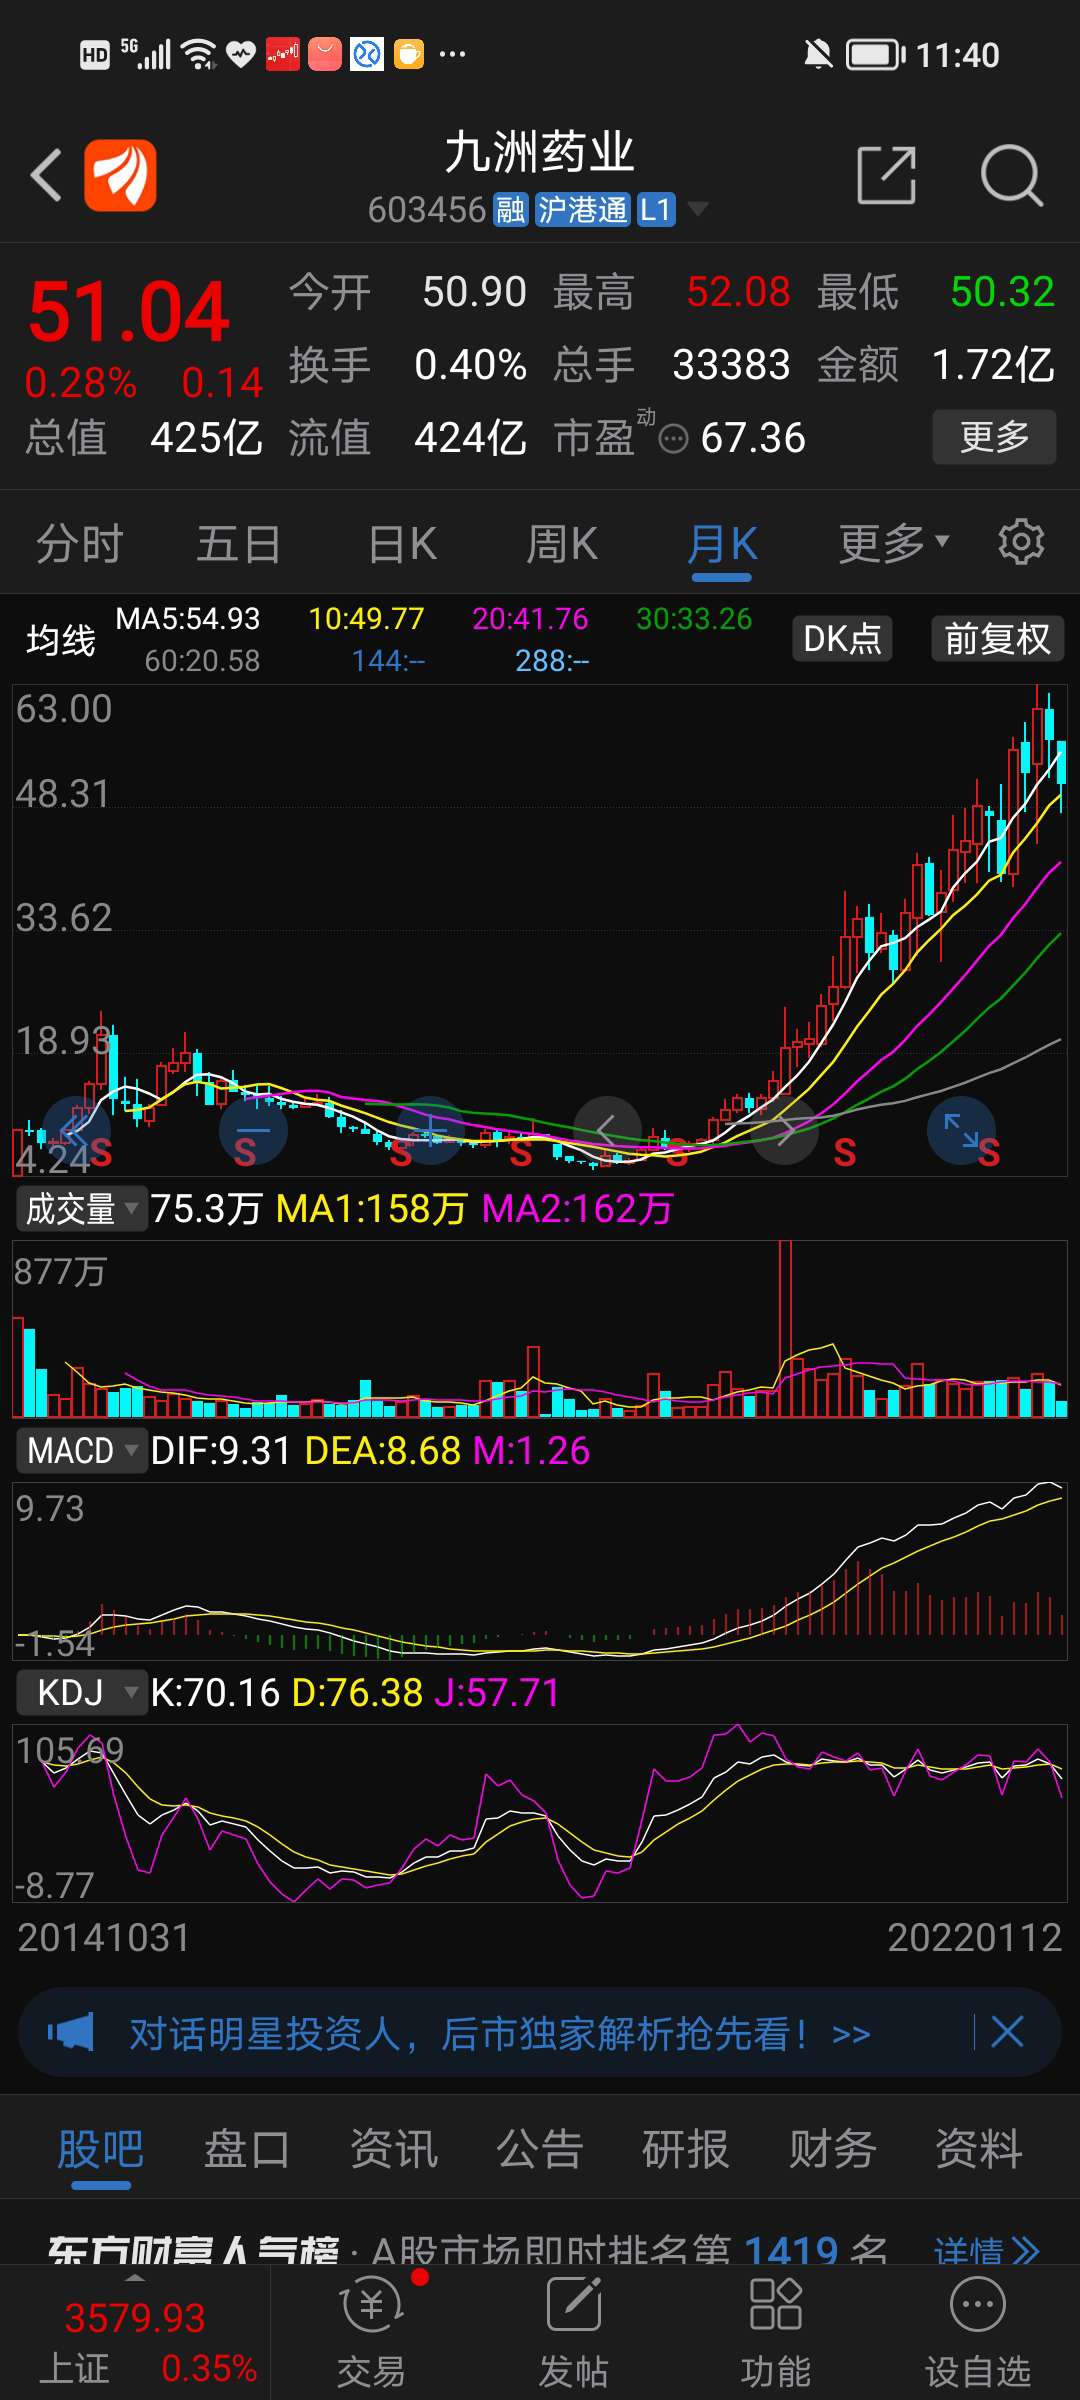
Task: Tap the 更多 quote details button
Action: pyautogui.click(x=994, y=437)
